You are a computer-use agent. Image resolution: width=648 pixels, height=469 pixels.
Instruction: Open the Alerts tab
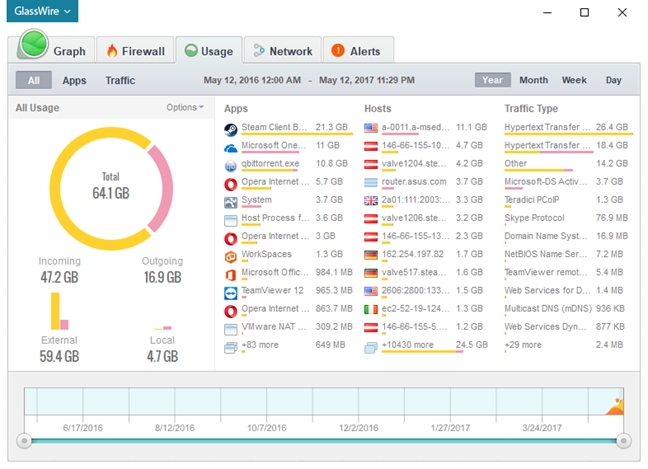(x=358, y=50)
